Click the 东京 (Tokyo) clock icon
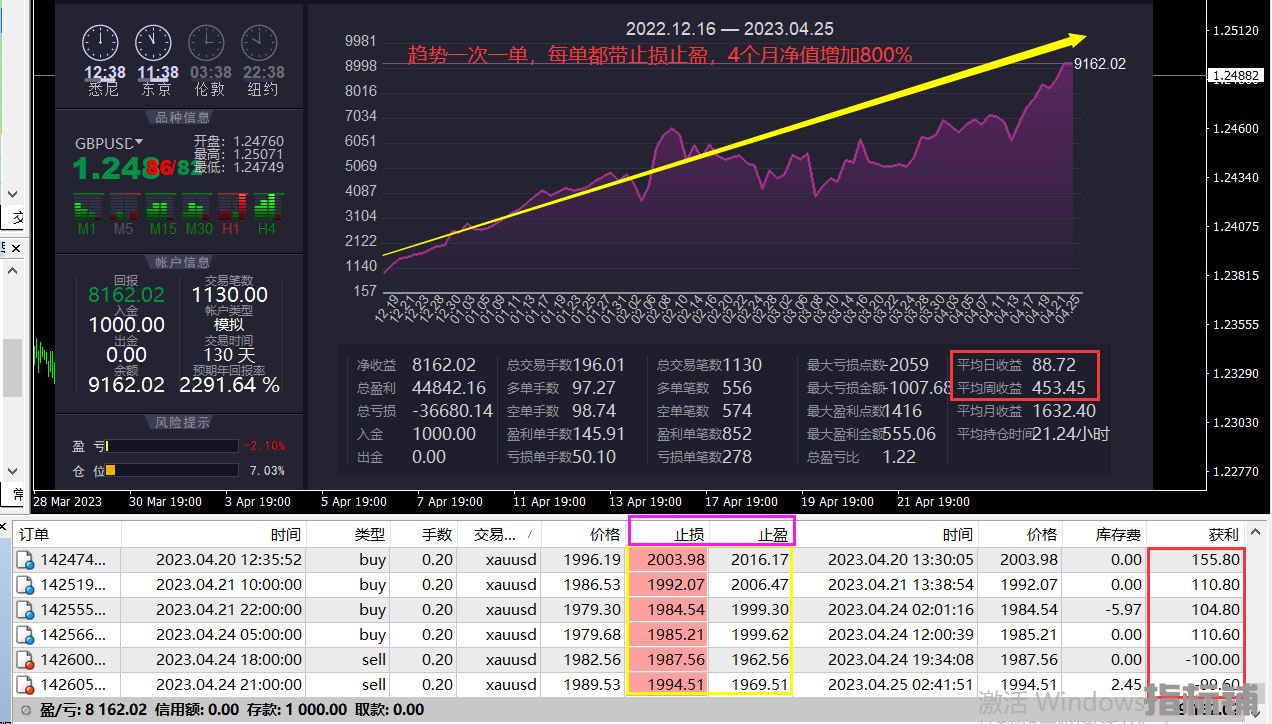The image size is (1272, 724). tap(153, 44)
